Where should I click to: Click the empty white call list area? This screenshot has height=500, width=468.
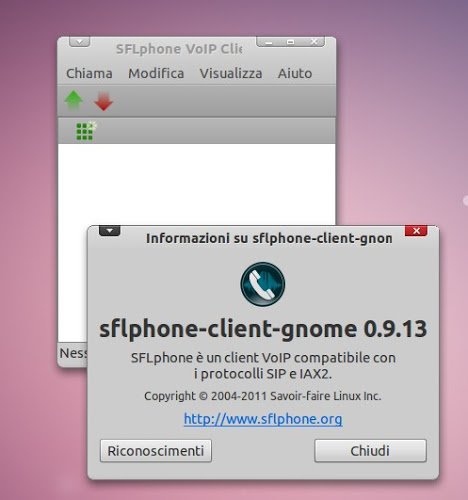(x=197, y=184)
